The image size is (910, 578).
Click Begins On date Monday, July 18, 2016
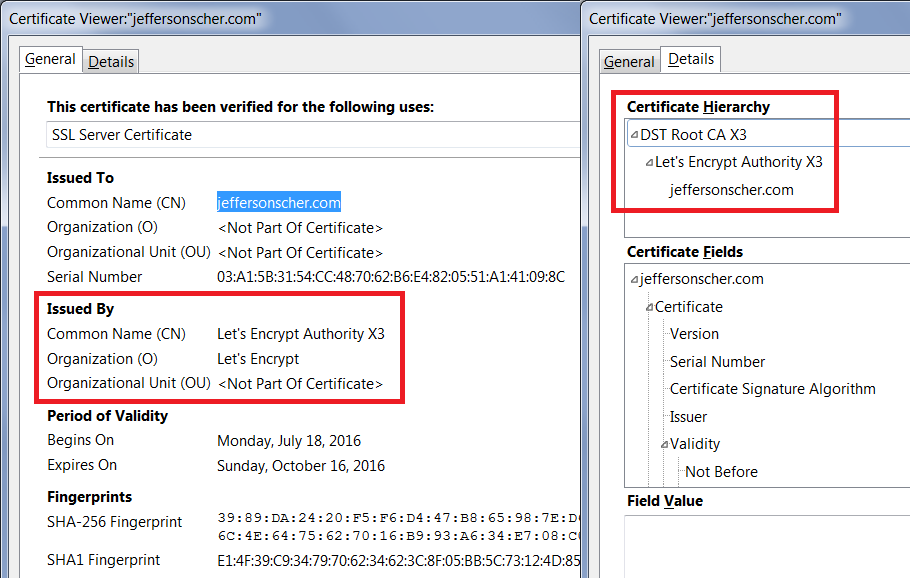(x=289, y=441)
